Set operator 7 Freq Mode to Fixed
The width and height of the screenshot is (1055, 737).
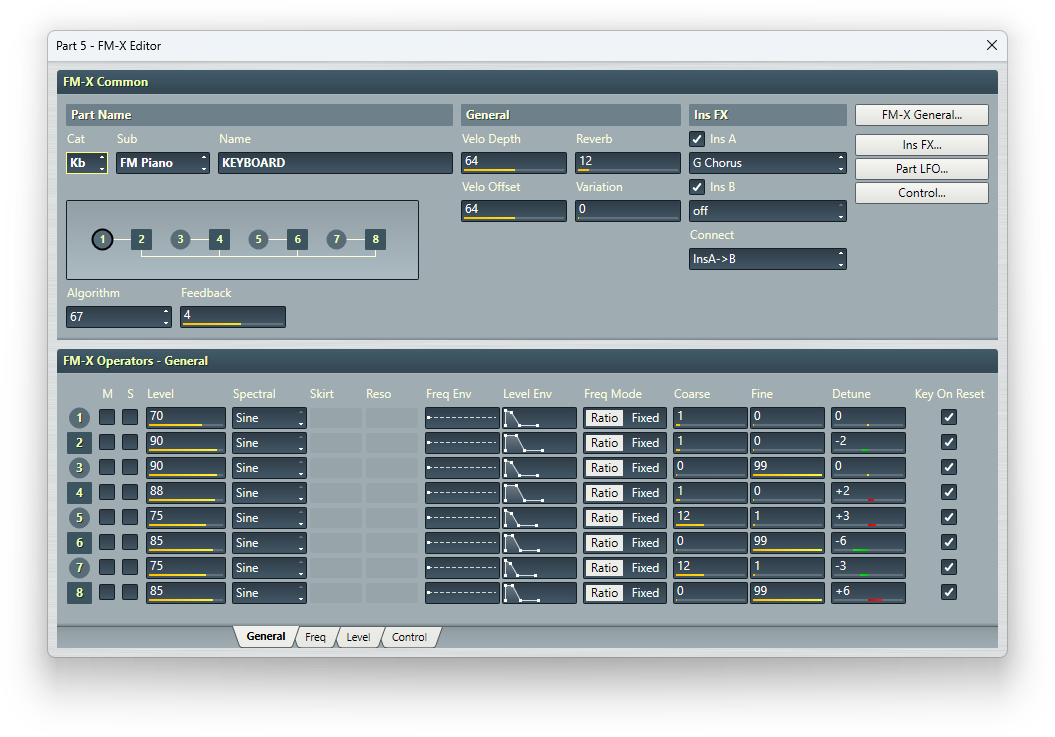pyautogui.click(x=645, y=568)
